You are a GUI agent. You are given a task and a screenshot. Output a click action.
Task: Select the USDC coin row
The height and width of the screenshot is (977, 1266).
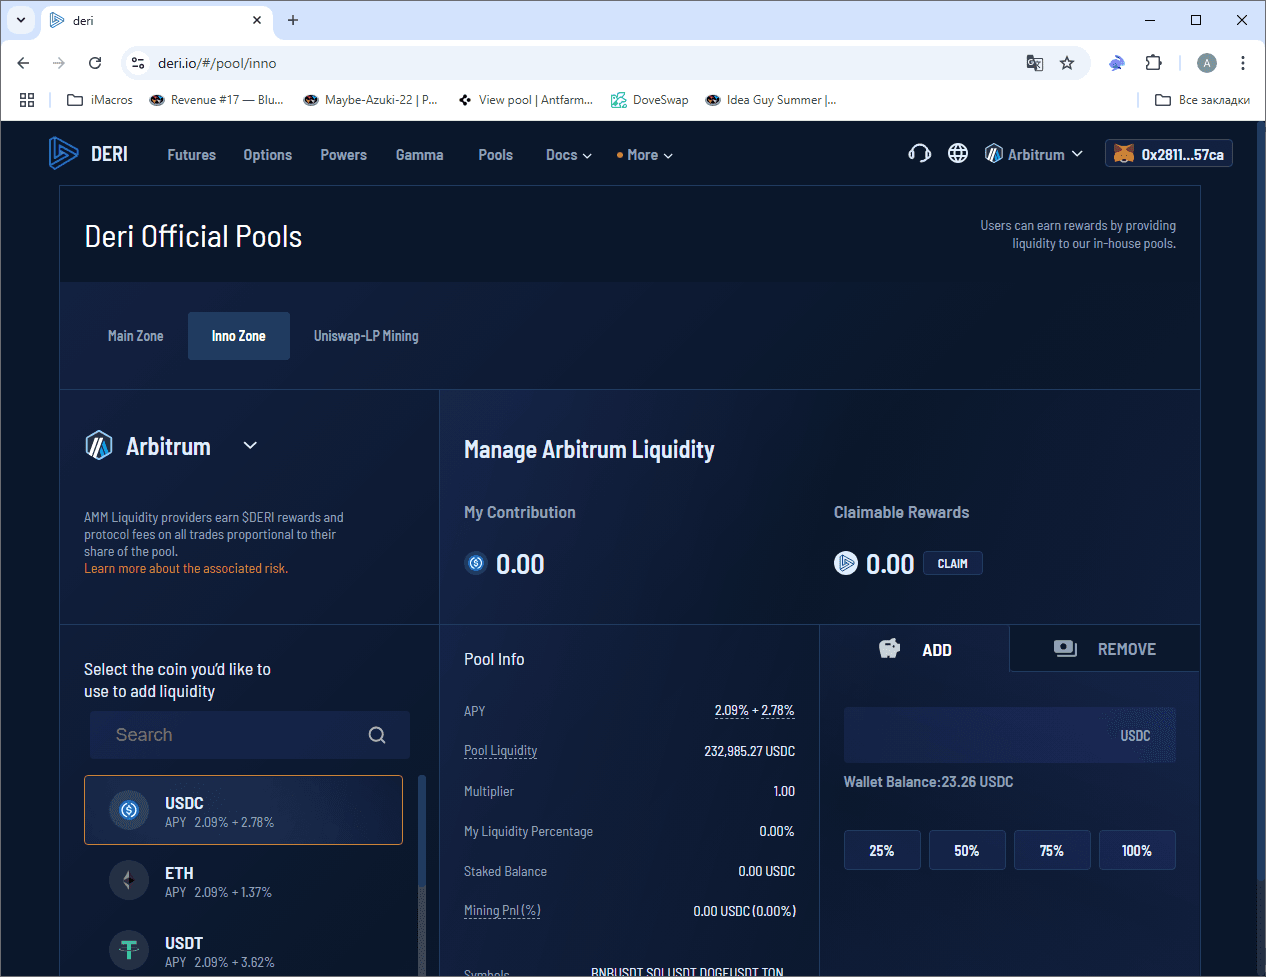coord(243,810)
